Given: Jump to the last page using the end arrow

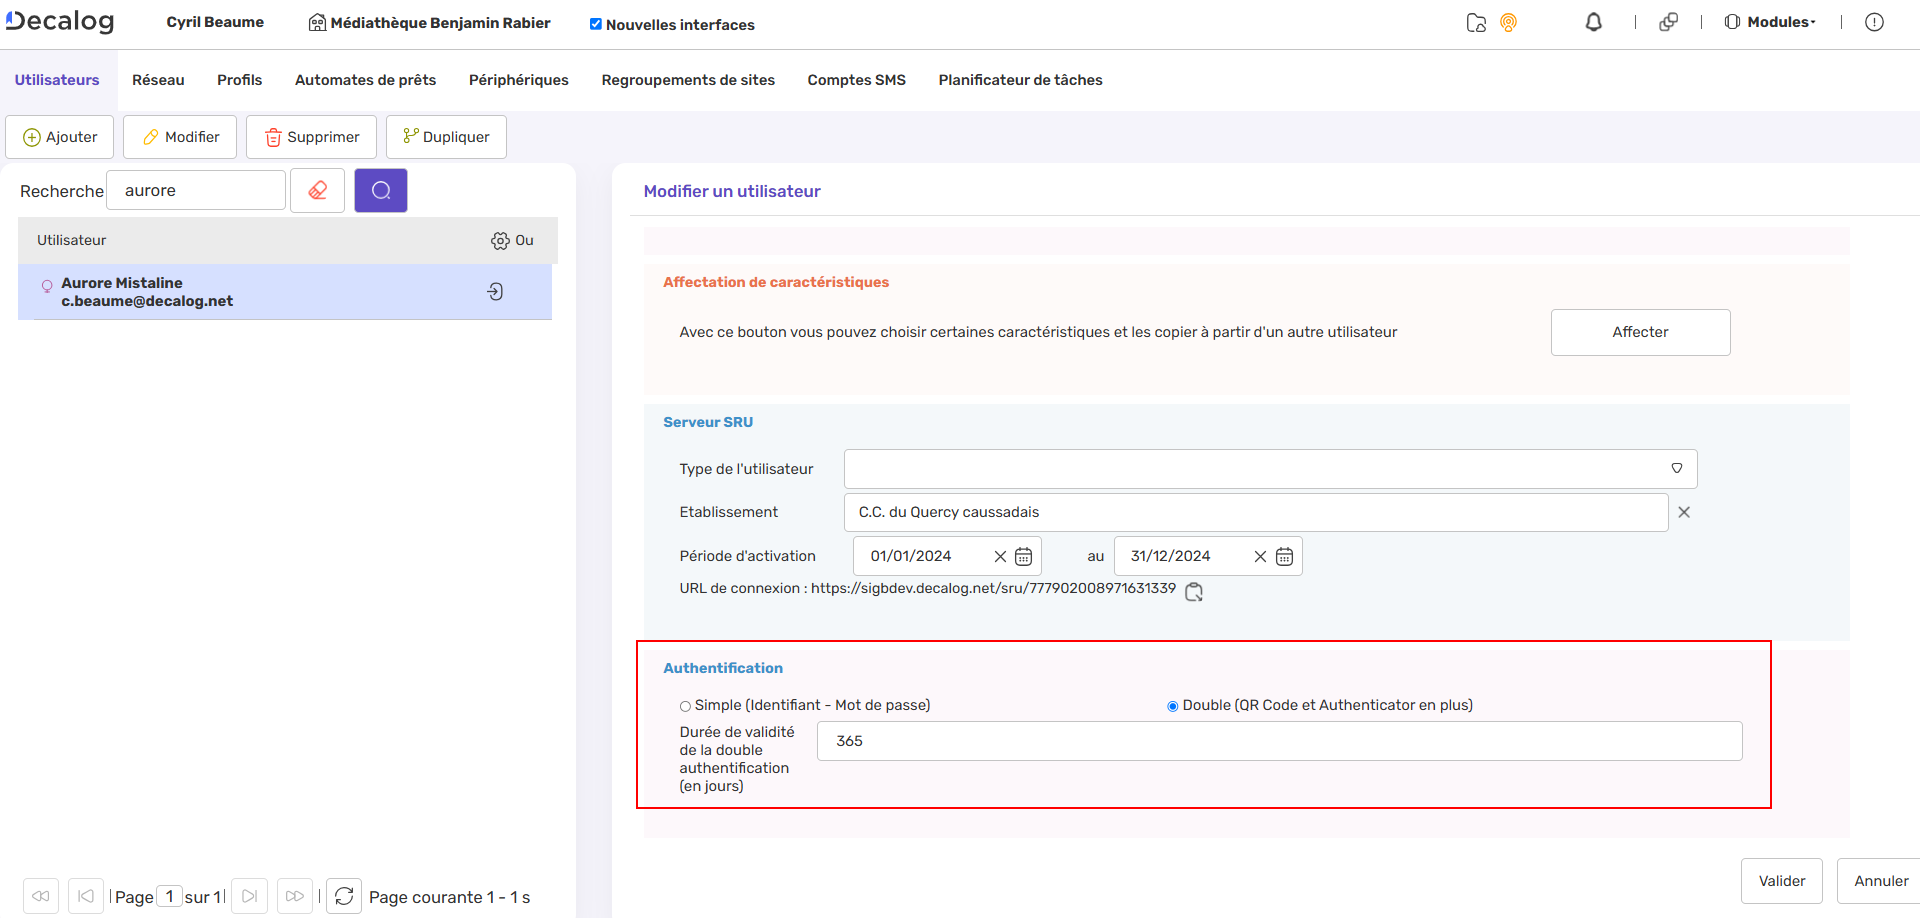Looking at the screenshot, I should (x=249, y=895).
